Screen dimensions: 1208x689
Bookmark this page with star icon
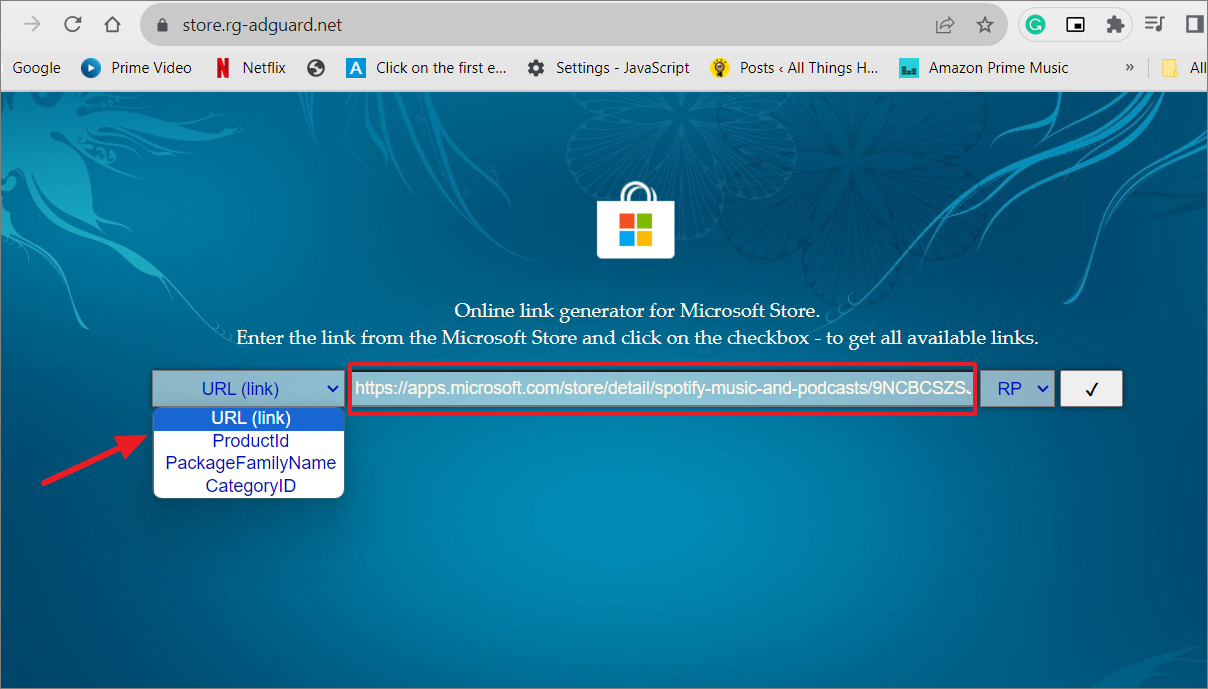(985, 25)
